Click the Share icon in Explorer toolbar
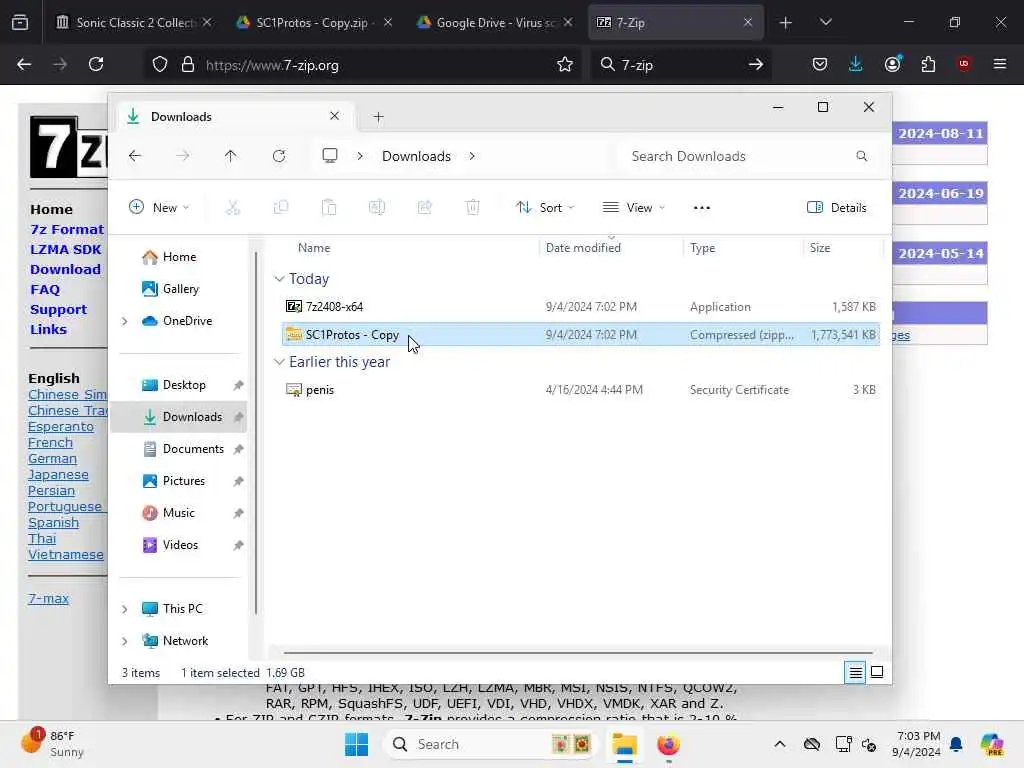This screenshot has height=768, width=1024. [424, 208]
